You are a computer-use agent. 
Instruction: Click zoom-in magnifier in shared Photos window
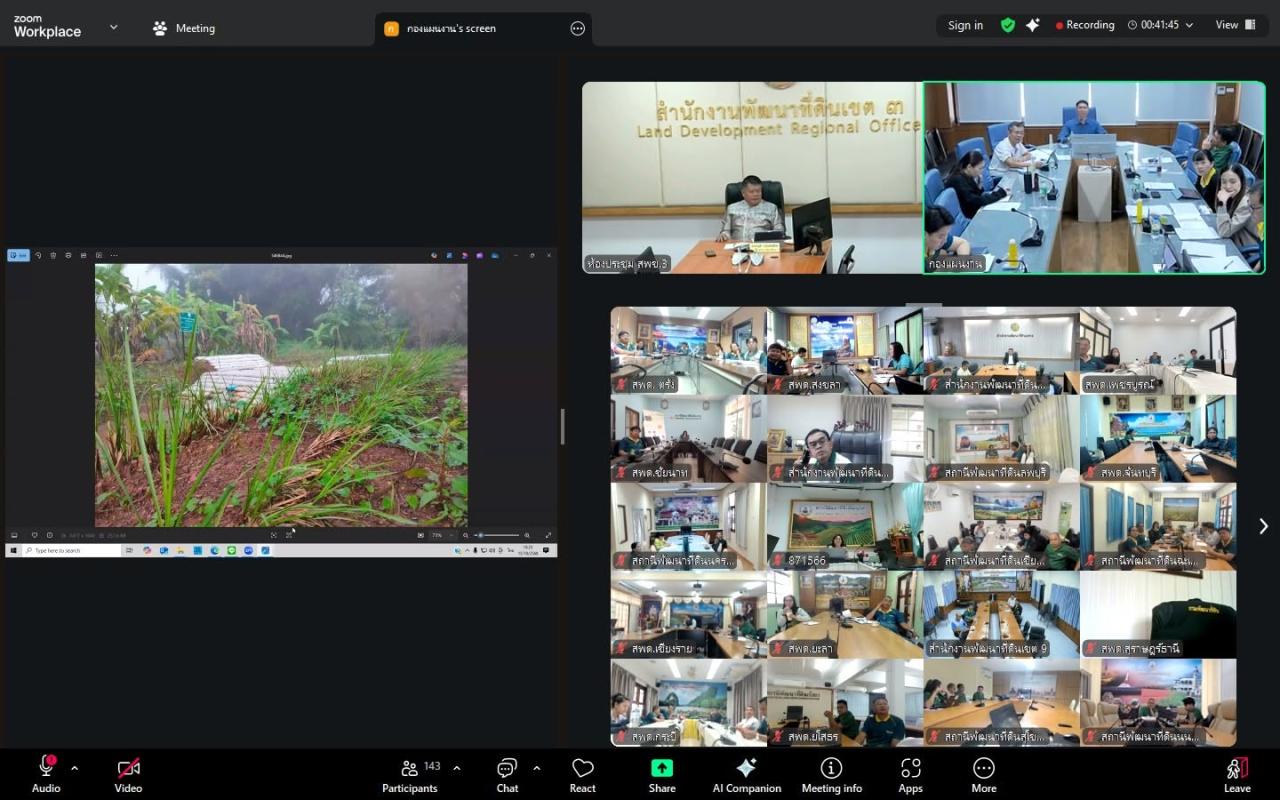click(527, 535)
